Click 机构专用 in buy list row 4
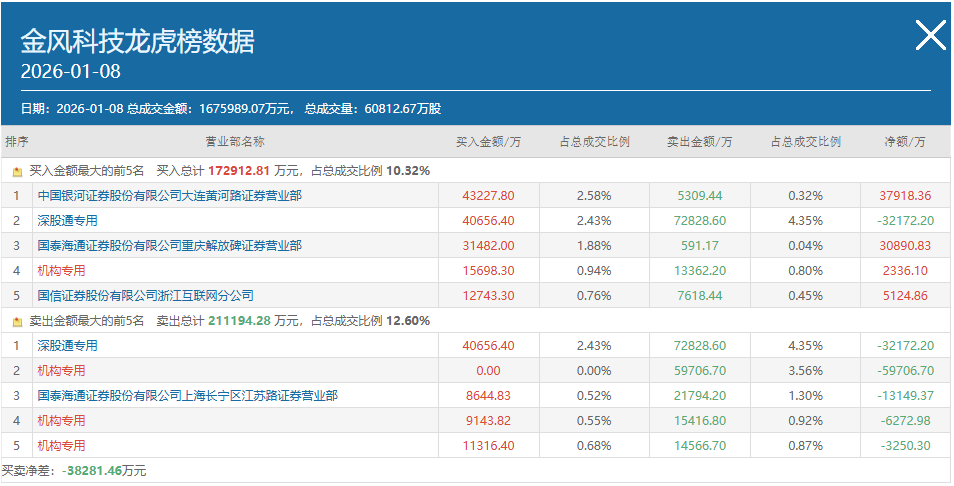The height and width of the screenshot is (486, 954). coord(61,271)
